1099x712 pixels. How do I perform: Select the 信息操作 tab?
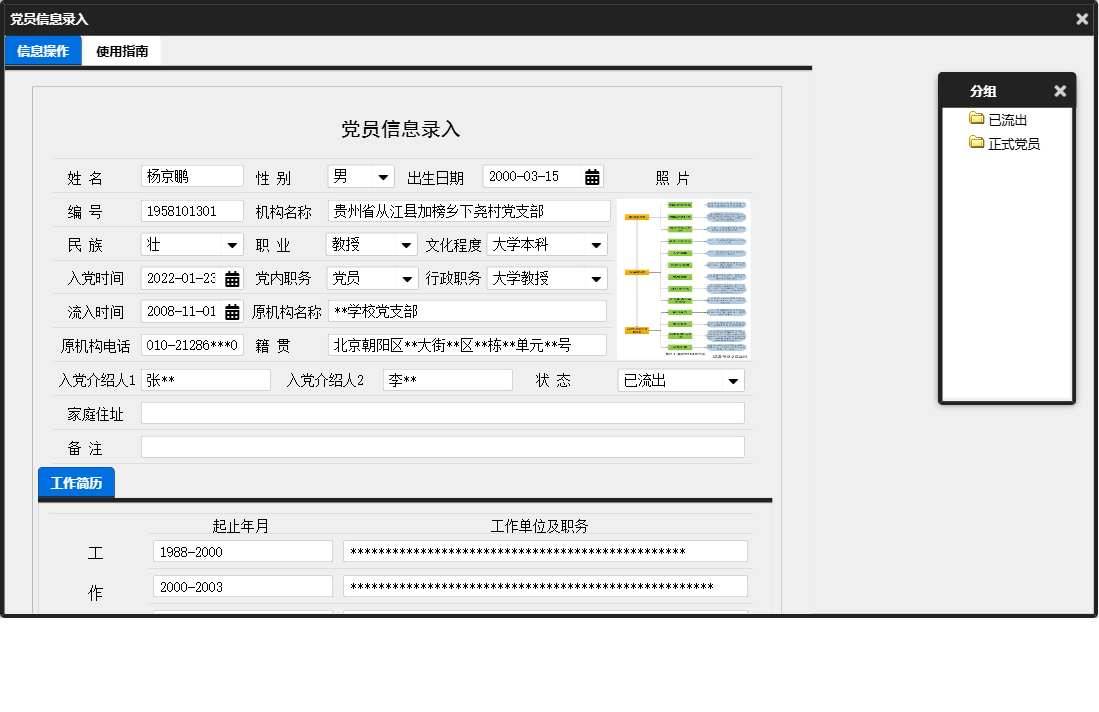click(x=42, y=50)
